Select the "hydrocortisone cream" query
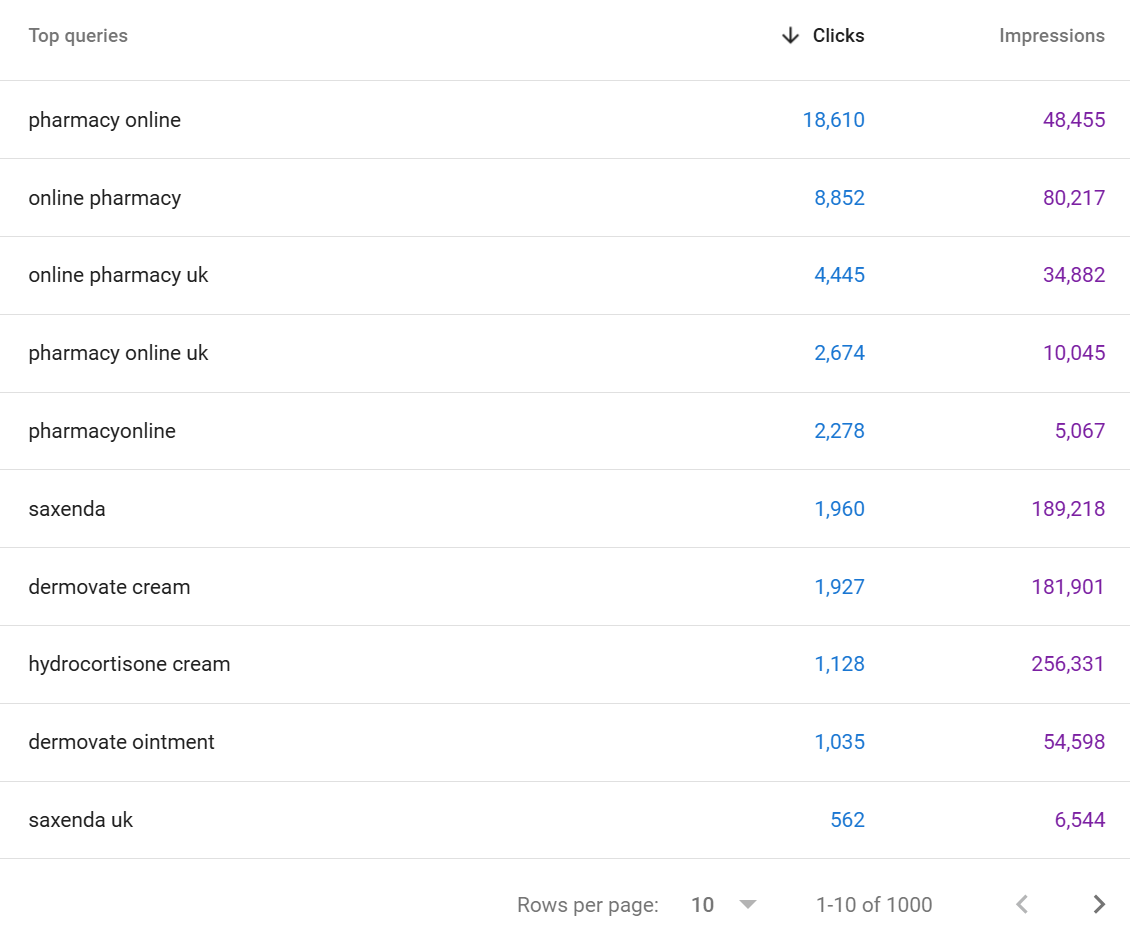This screenshot has width=1130, height=940. pyautogui.click(x=129, y=664)
